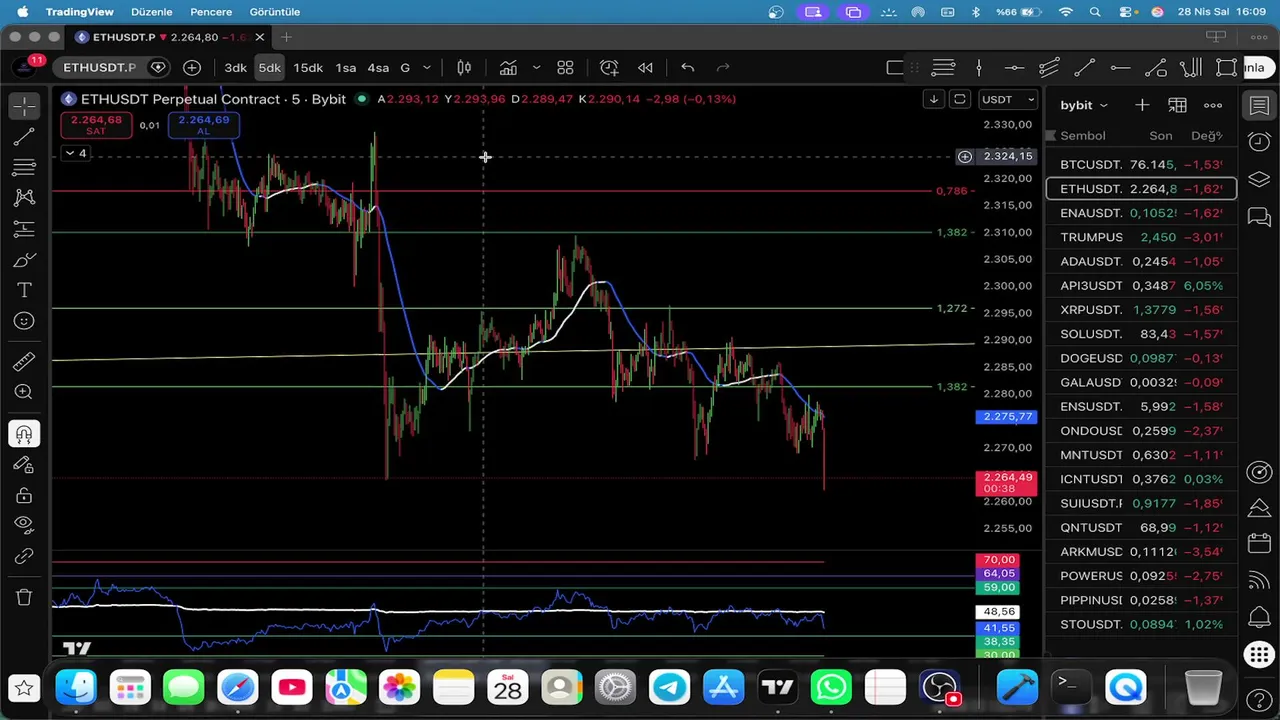Select BTCUSDT in the watchlist

(x=1141, y=164)
